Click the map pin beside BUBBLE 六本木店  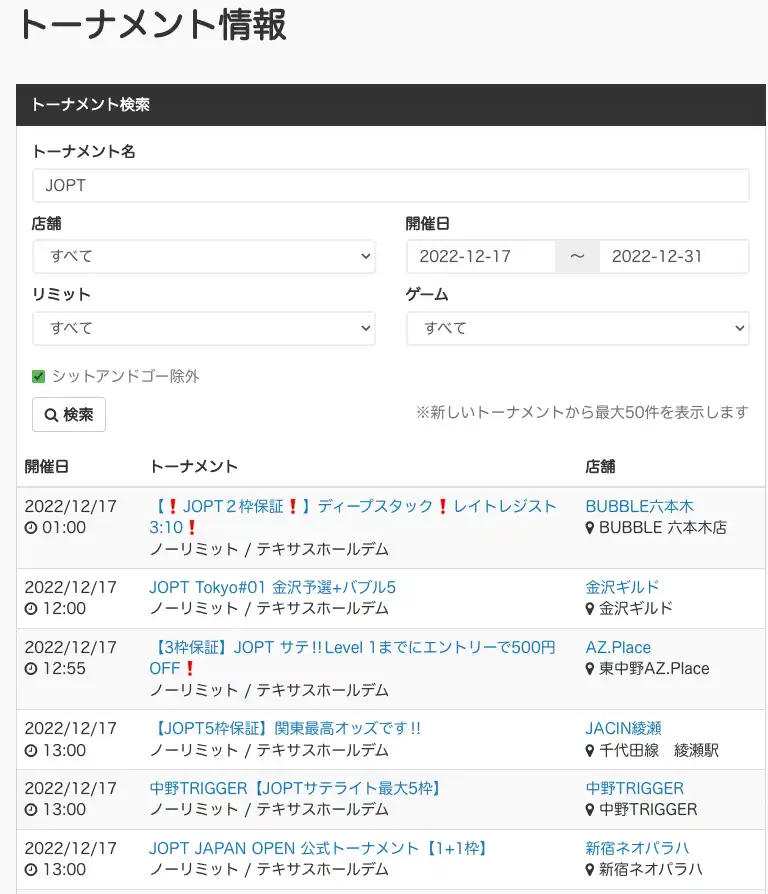pyautogui.click(x=590, y=528)
